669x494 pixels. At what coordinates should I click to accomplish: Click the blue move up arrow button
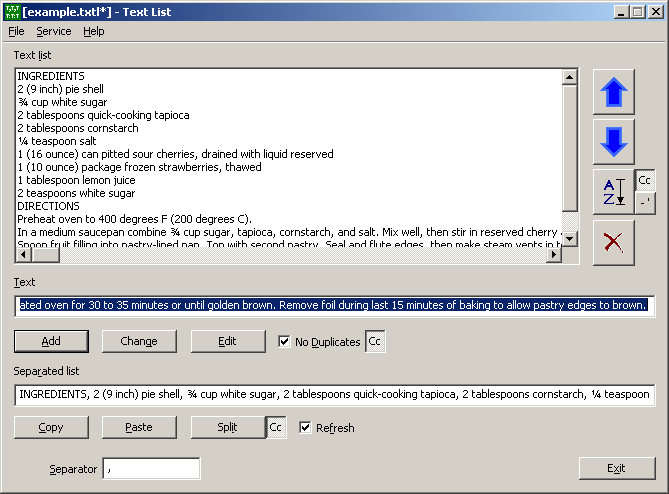(613, 94)
